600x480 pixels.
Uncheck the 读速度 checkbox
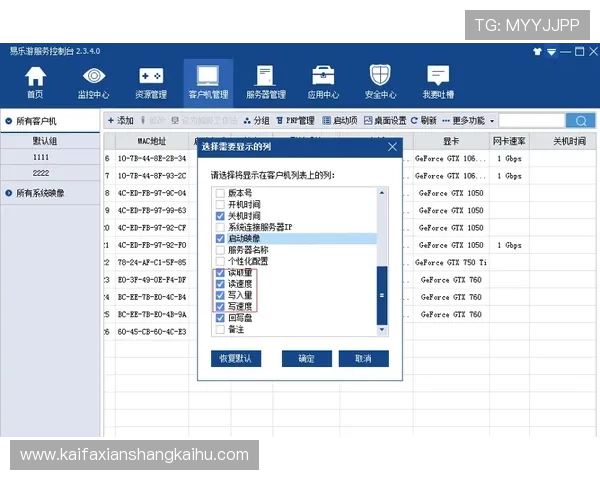point(220,284)
